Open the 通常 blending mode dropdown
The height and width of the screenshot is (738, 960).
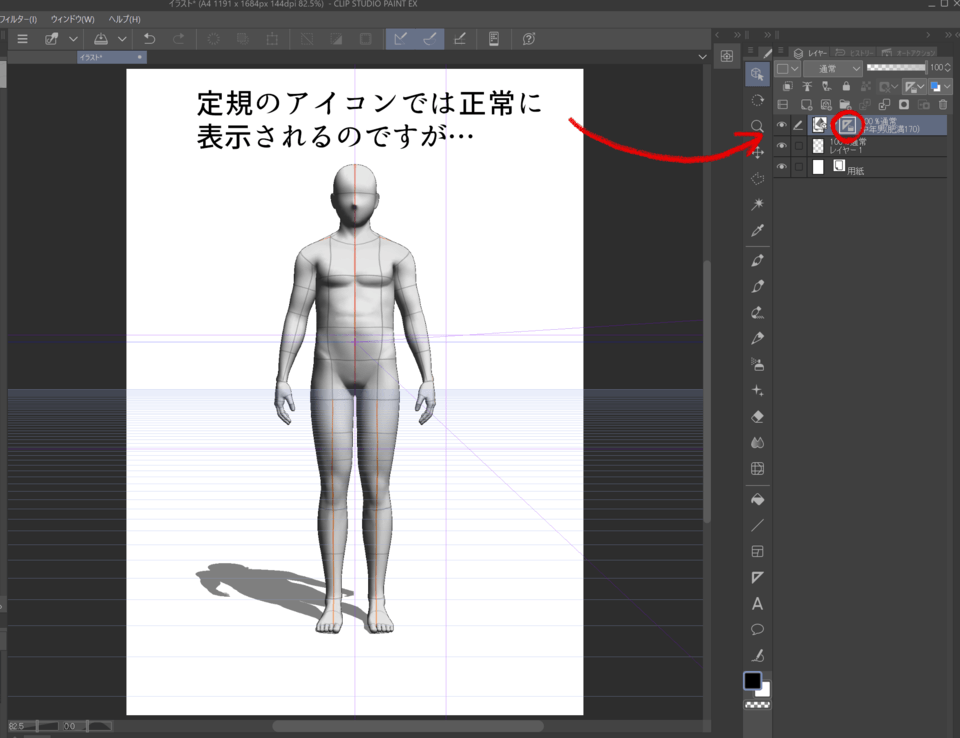point(833,69)
